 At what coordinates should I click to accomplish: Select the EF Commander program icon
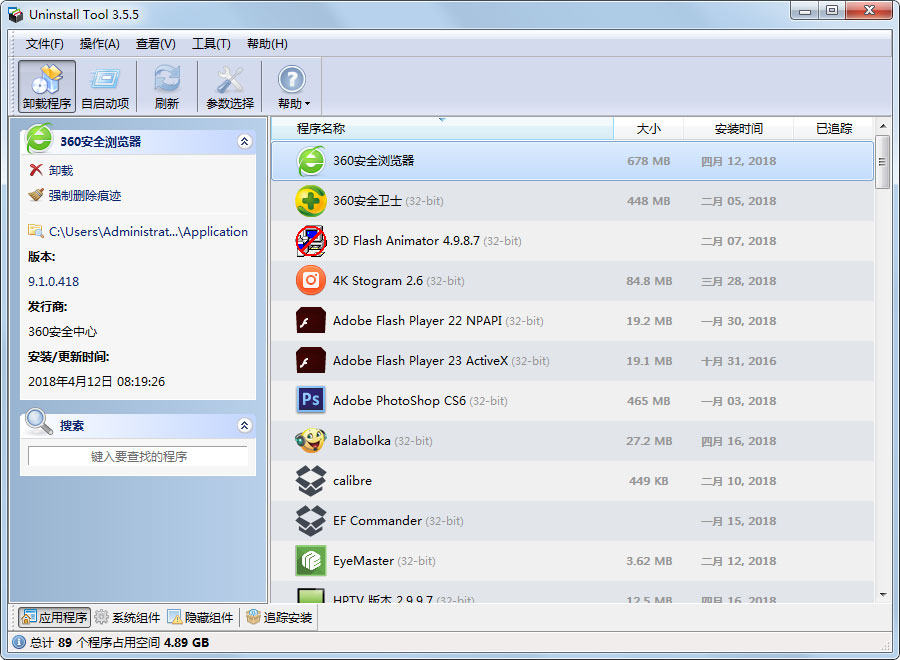pyautogui.click(x=311, y=521)
